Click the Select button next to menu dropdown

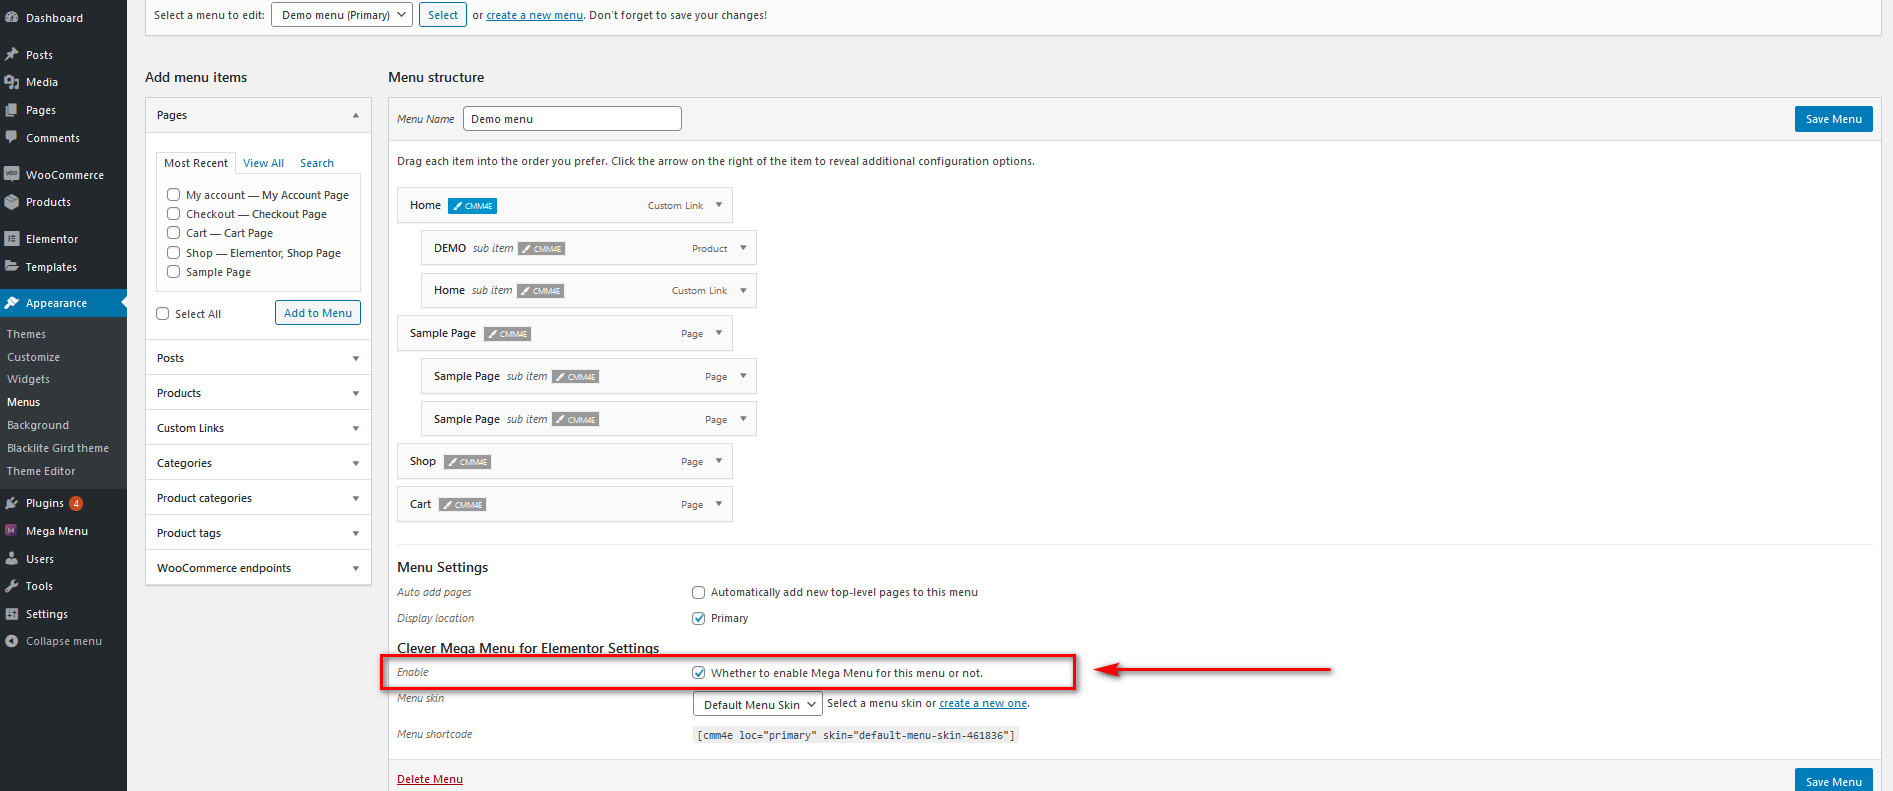(x=443, y=15)
